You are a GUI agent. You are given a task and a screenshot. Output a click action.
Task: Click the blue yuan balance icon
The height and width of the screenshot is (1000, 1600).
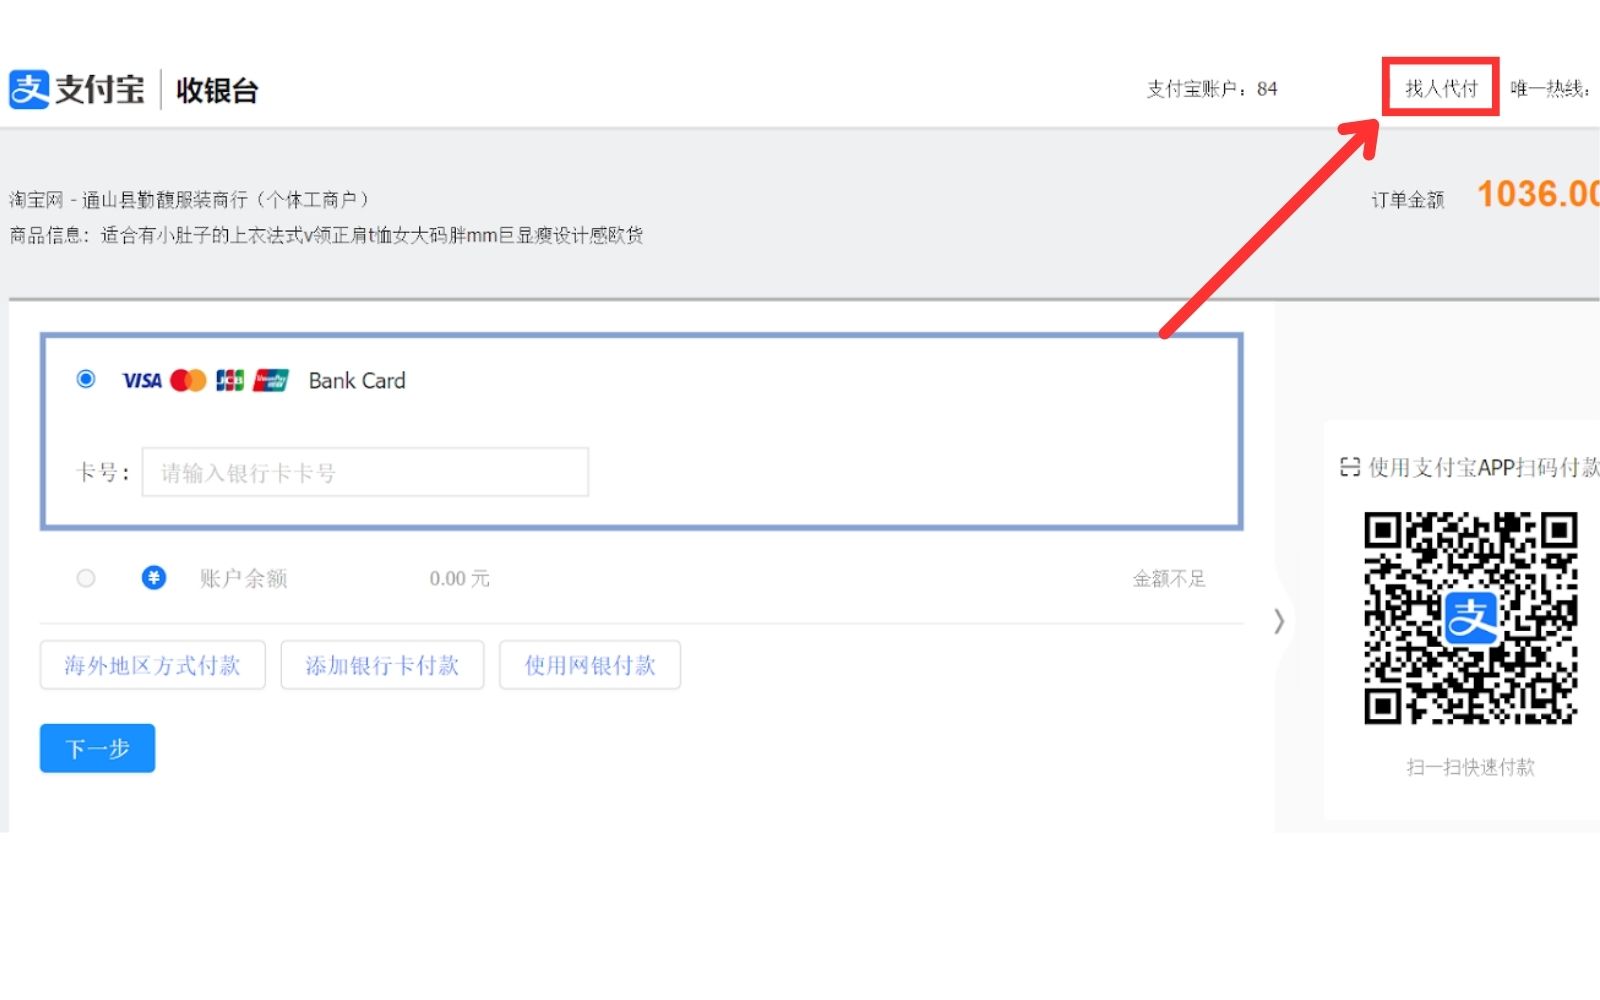pyautogui.click(x=153, y=578)
